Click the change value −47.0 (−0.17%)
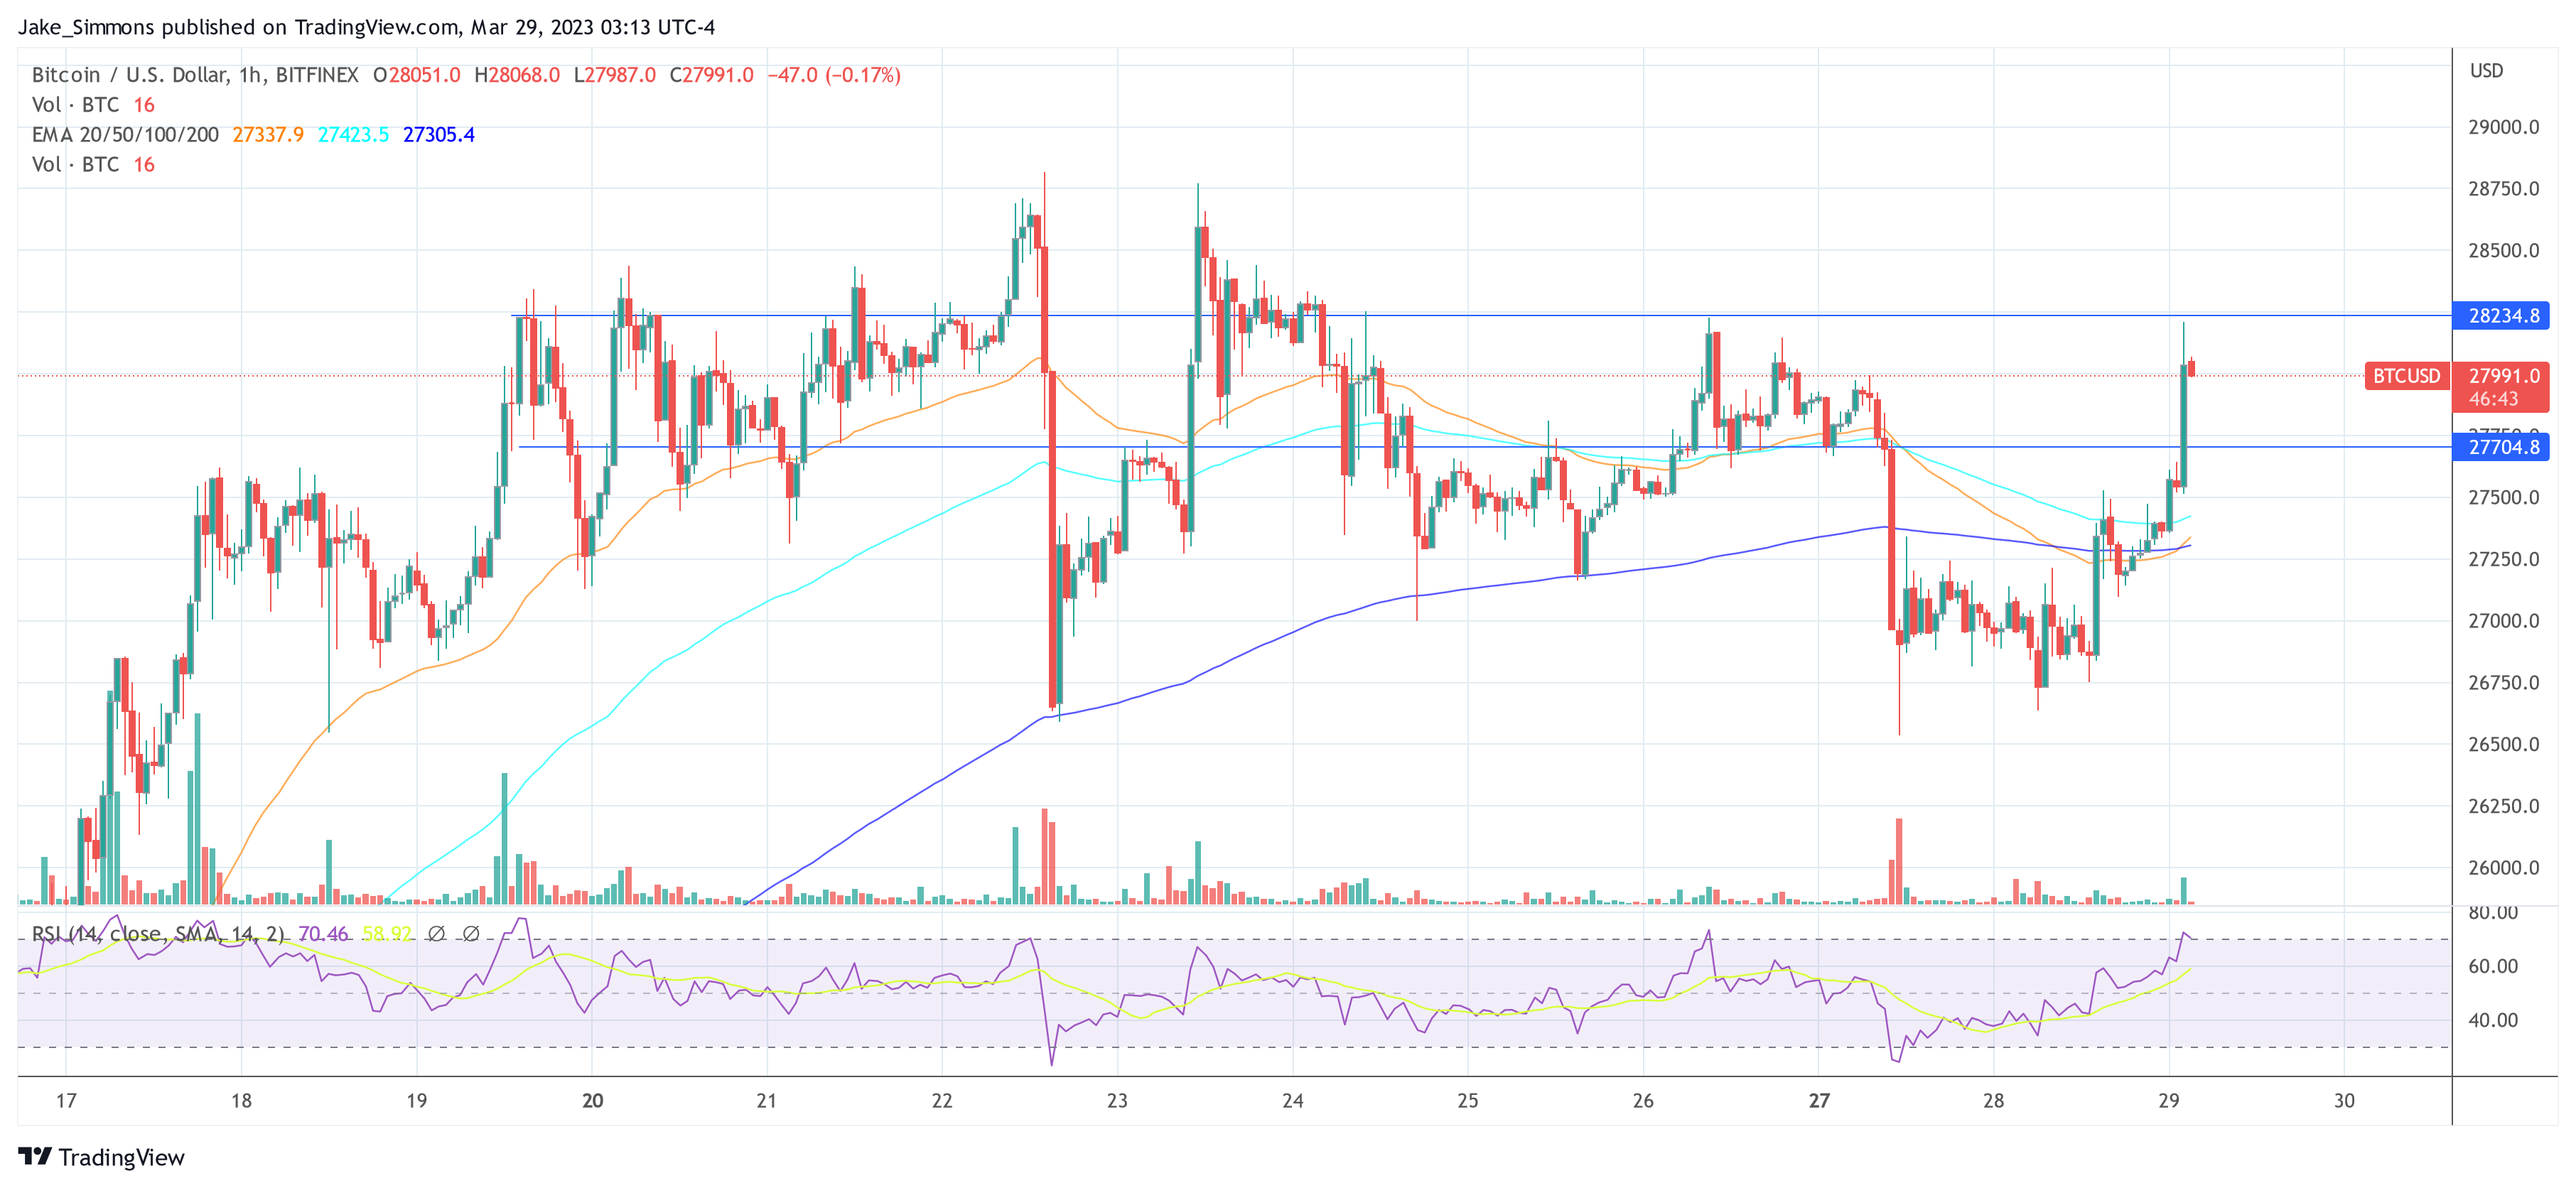Viewport: 2576px width, 1188px height. tap(834, 75)
